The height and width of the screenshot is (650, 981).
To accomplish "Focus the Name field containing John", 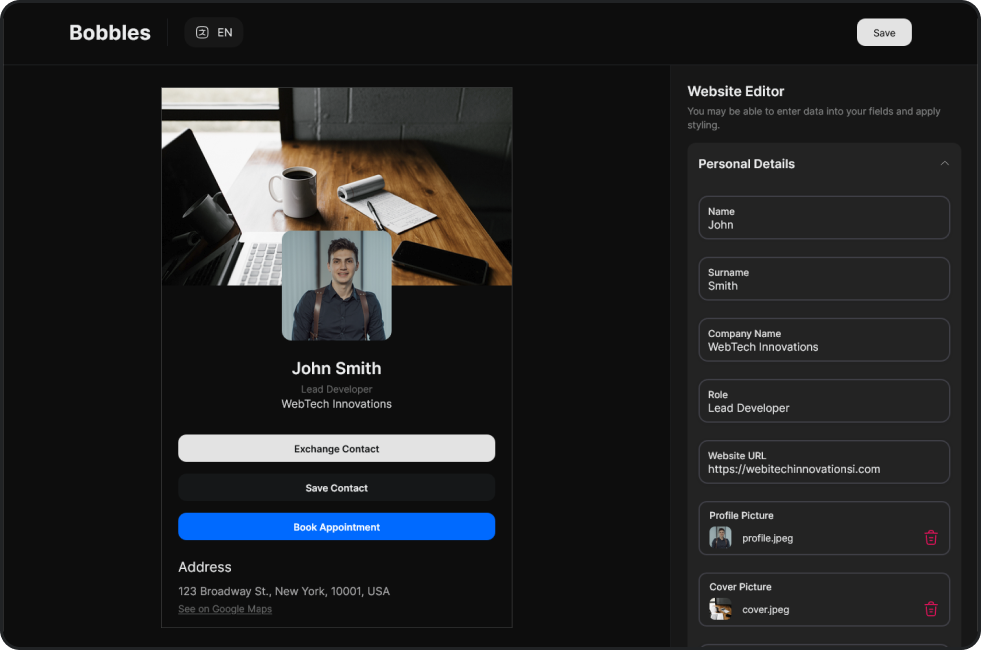I will [823, 218].
